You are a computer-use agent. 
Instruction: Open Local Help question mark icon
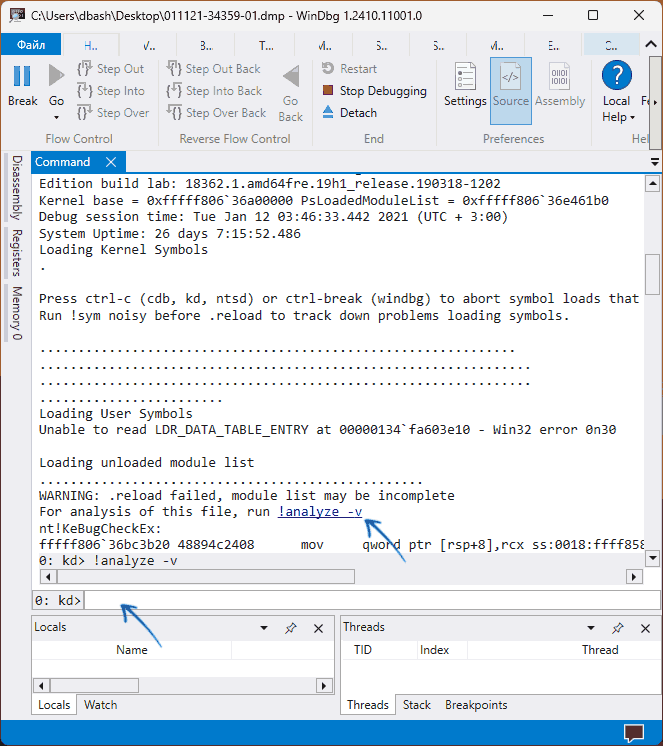pos(617,75)
